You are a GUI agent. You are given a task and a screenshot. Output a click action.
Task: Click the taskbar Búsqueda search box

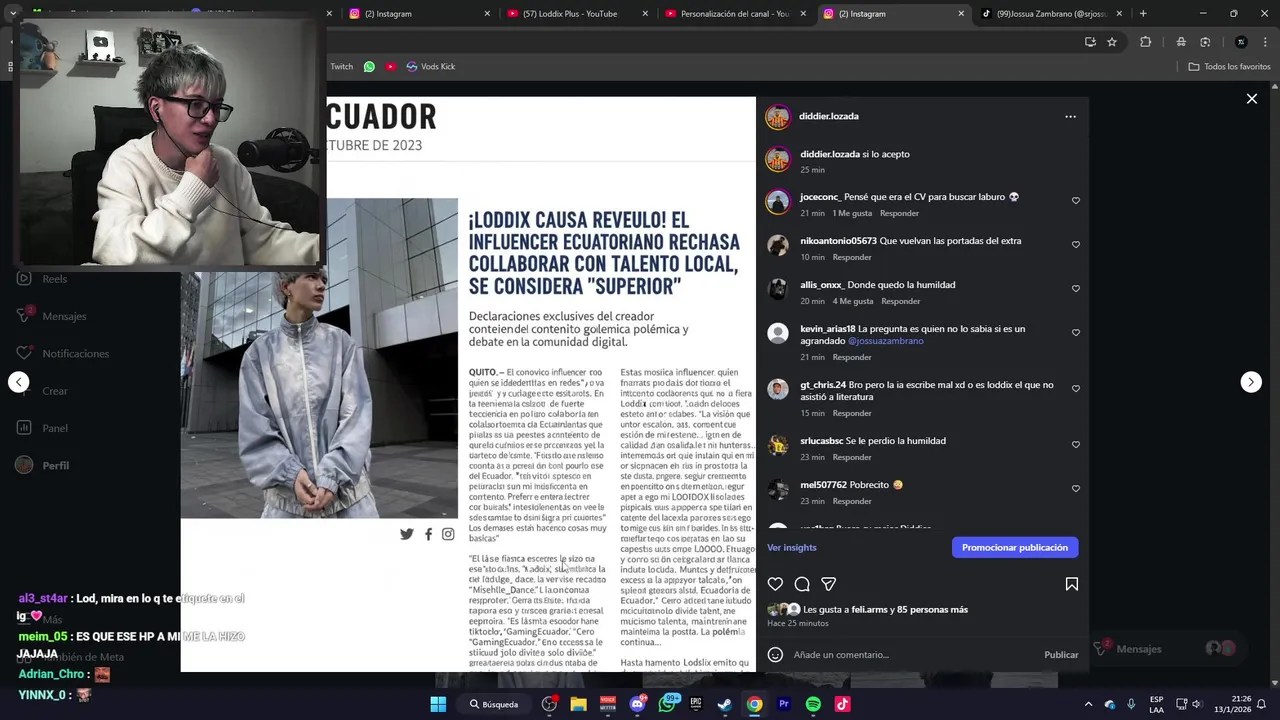[496, 704]
